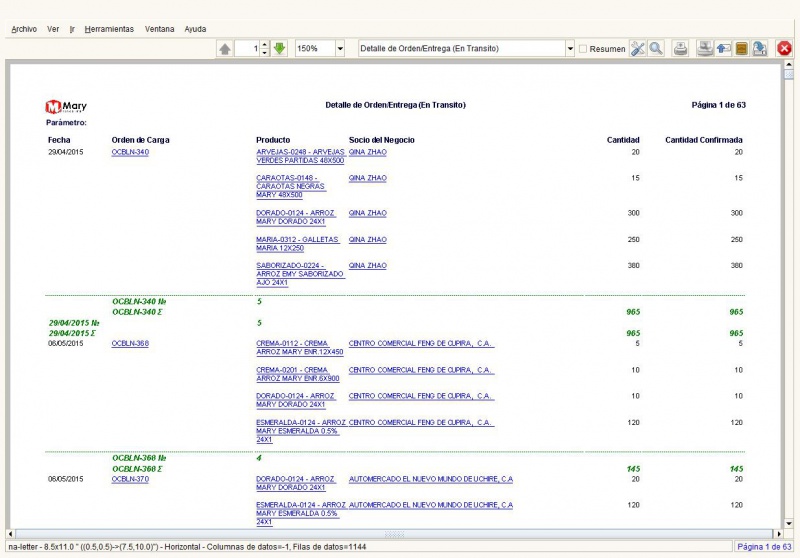Click the OCBLN-340 order link
This screenshot has width=800, height=558.
pos(130,152)
